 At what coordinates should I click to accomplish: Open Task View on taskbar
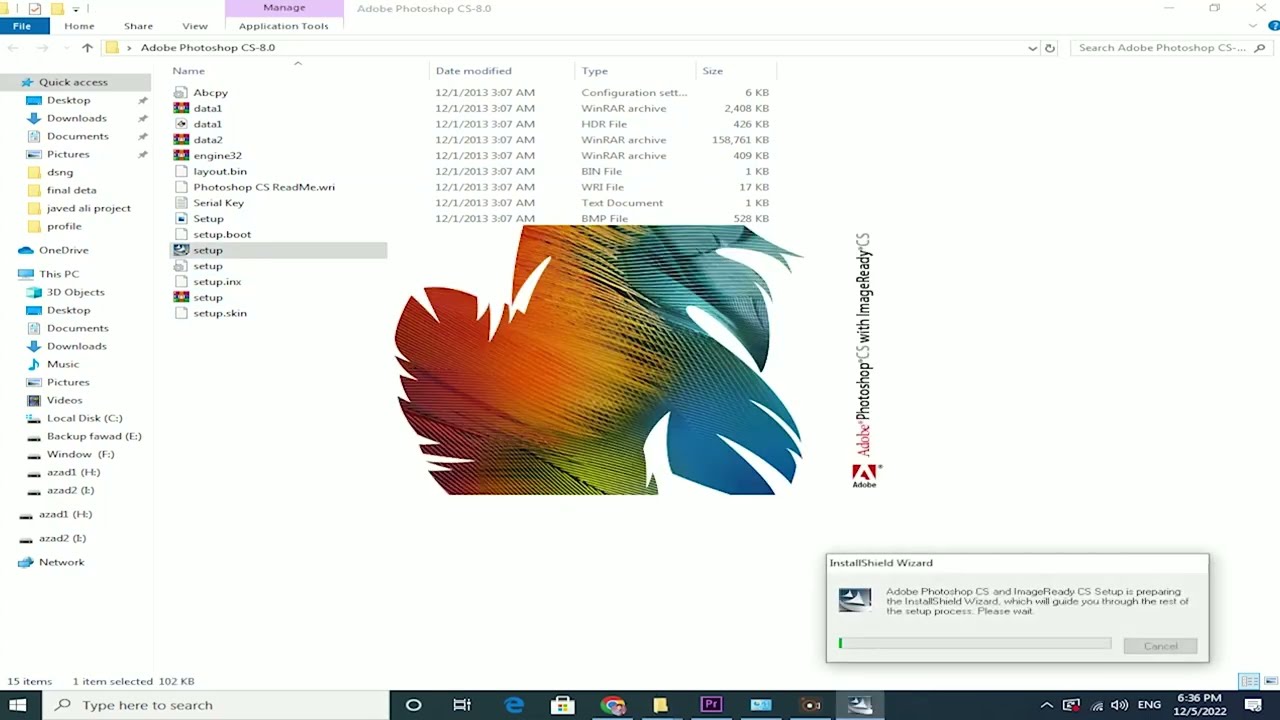(x=462, y=705)
